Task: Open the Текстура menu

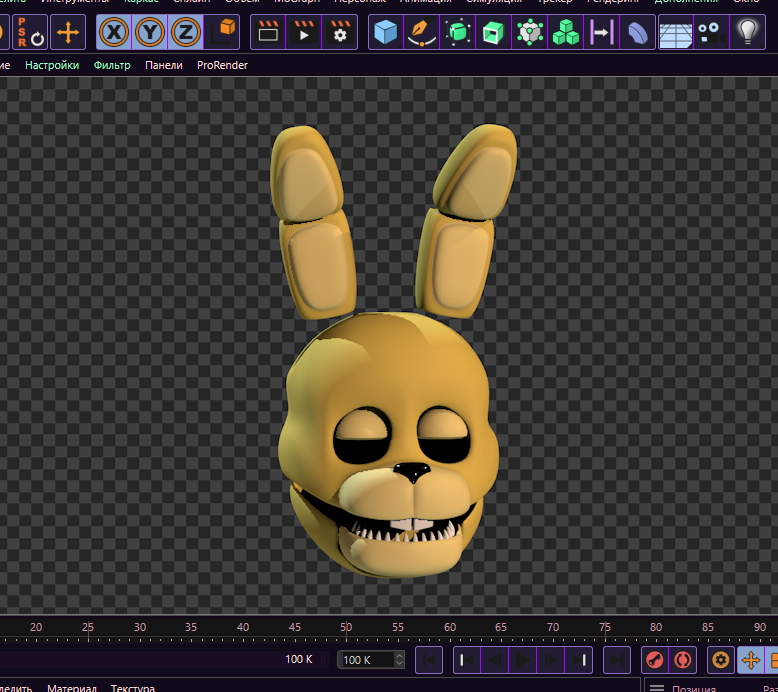Action: 132,688
